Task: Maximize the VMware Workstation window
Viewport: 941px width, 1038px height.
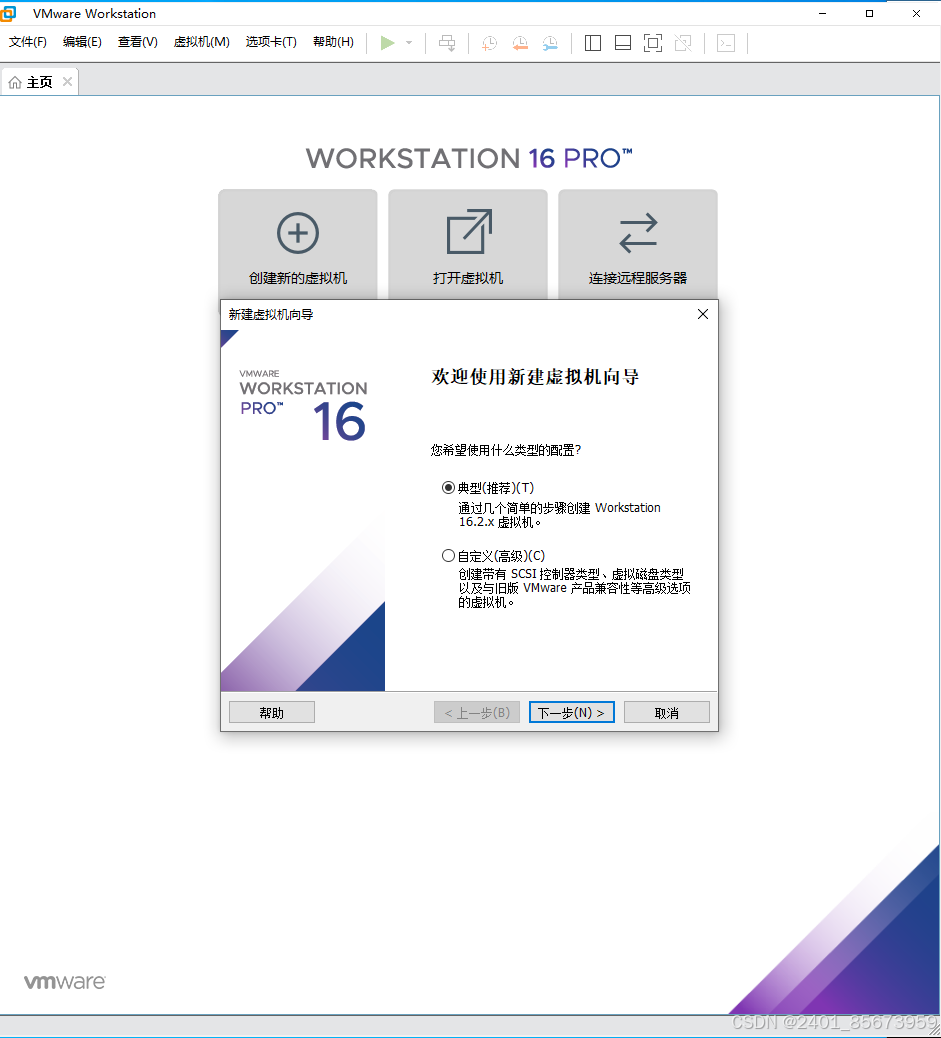Action: pos(869,13)
